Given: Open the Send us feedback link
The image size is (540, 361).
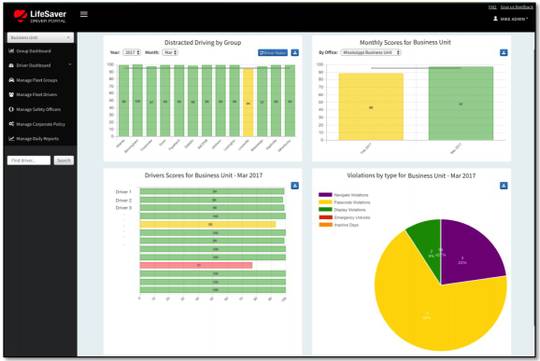Looking at the screenshot, I should pos(517,7).
